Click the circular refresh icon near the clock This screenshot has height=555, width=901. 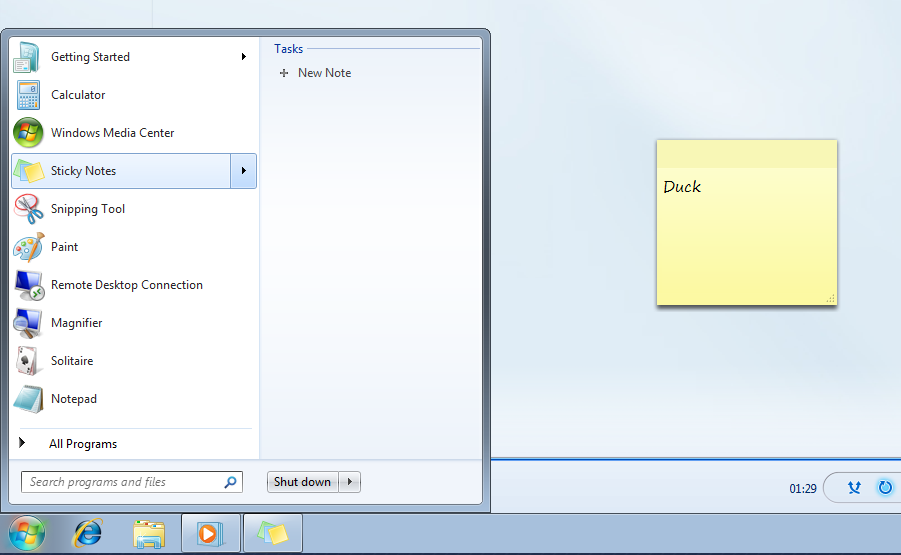point(885,487)
